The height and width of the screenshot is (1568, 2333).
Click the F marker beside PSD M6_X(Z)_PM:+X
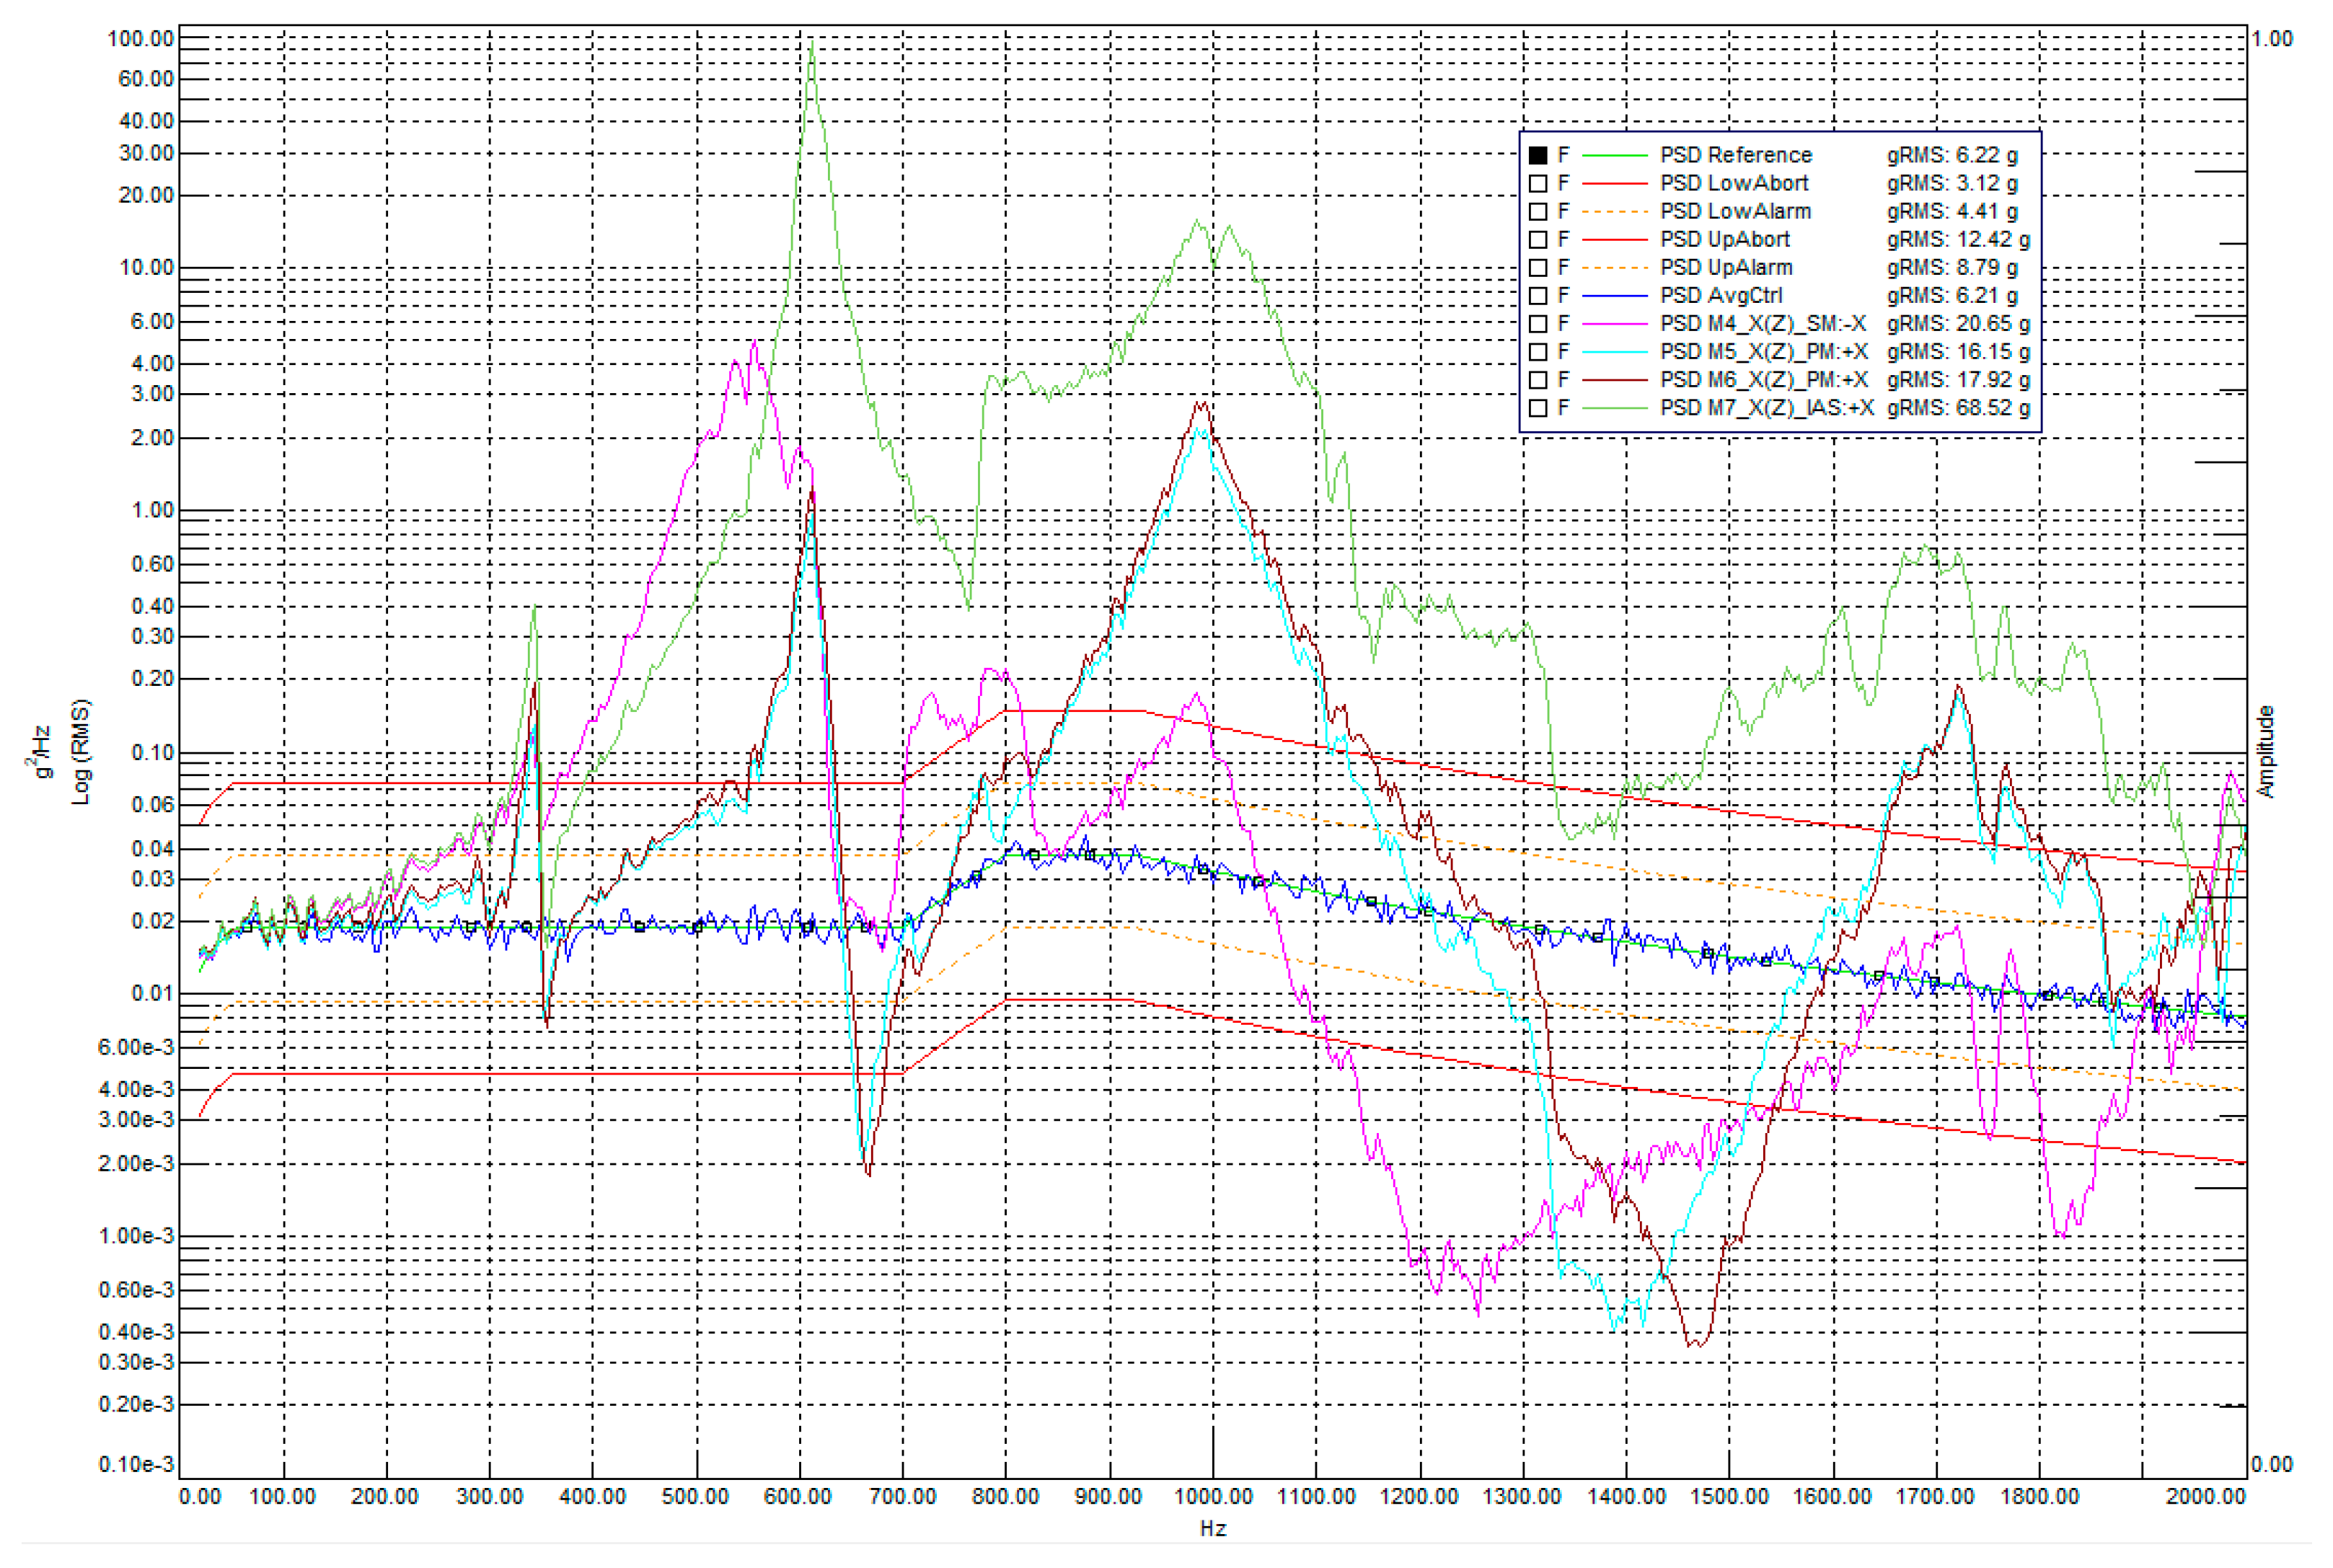point(1563,380)
